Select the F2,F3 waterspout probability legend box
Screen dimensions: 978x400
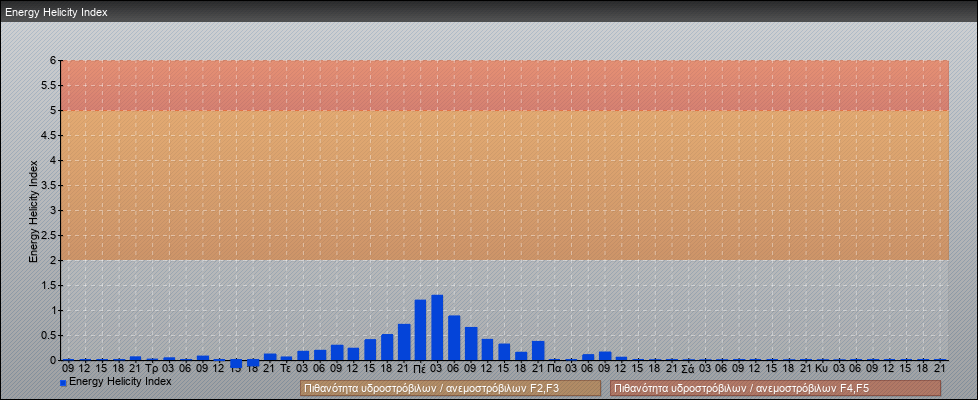(450, 388)
